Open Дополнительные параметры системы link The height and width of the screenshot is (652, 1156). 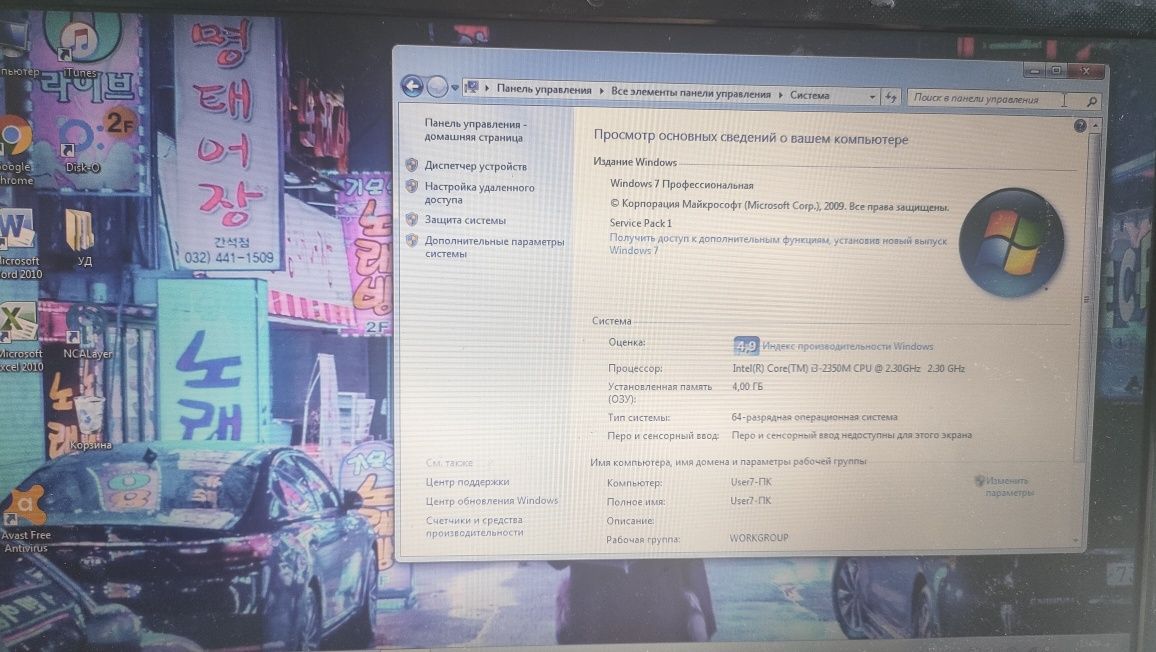click(x=494, y=247)
